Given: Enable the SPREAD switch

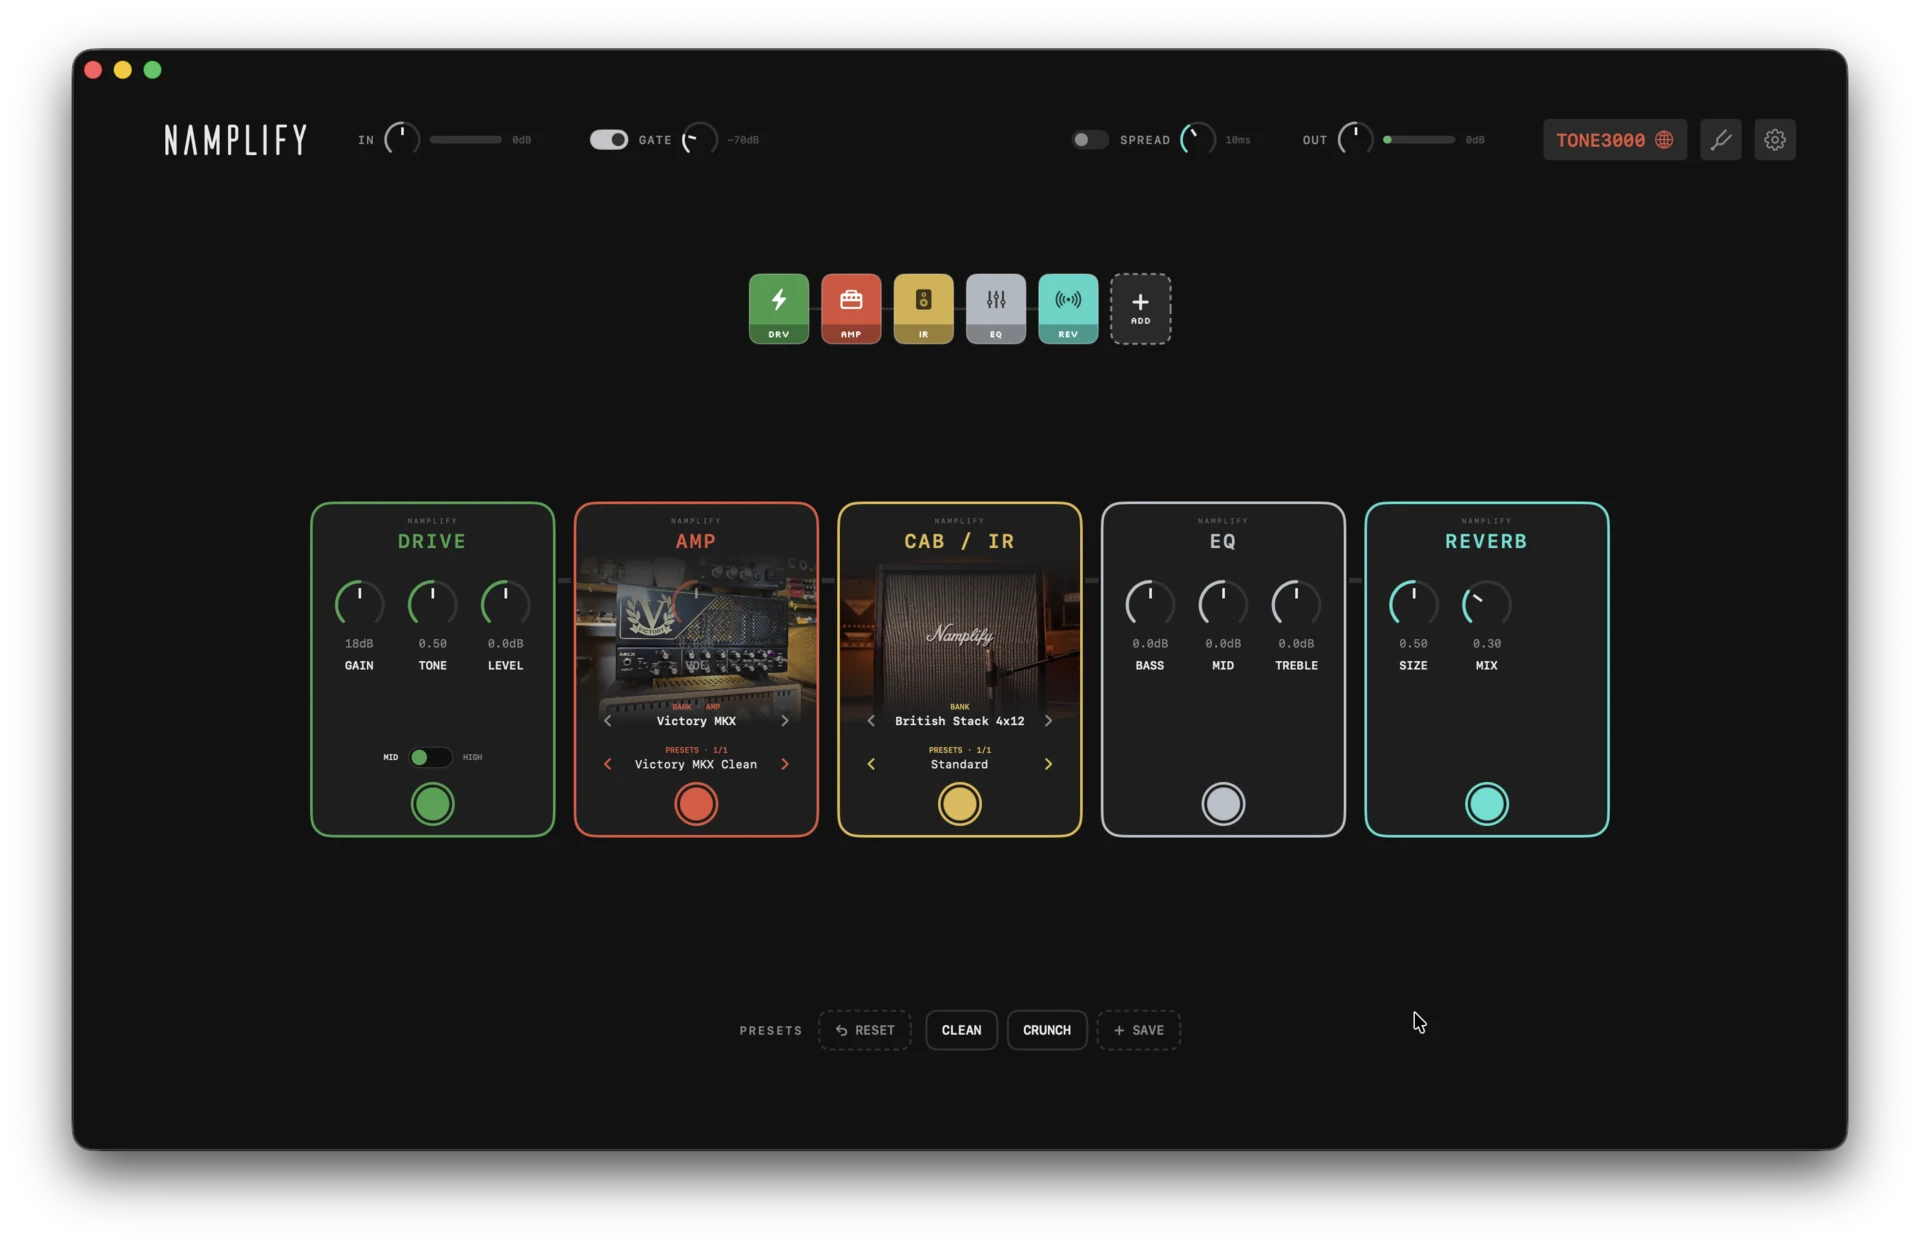Looking at the screenshot, I should tap(1090, 140).
